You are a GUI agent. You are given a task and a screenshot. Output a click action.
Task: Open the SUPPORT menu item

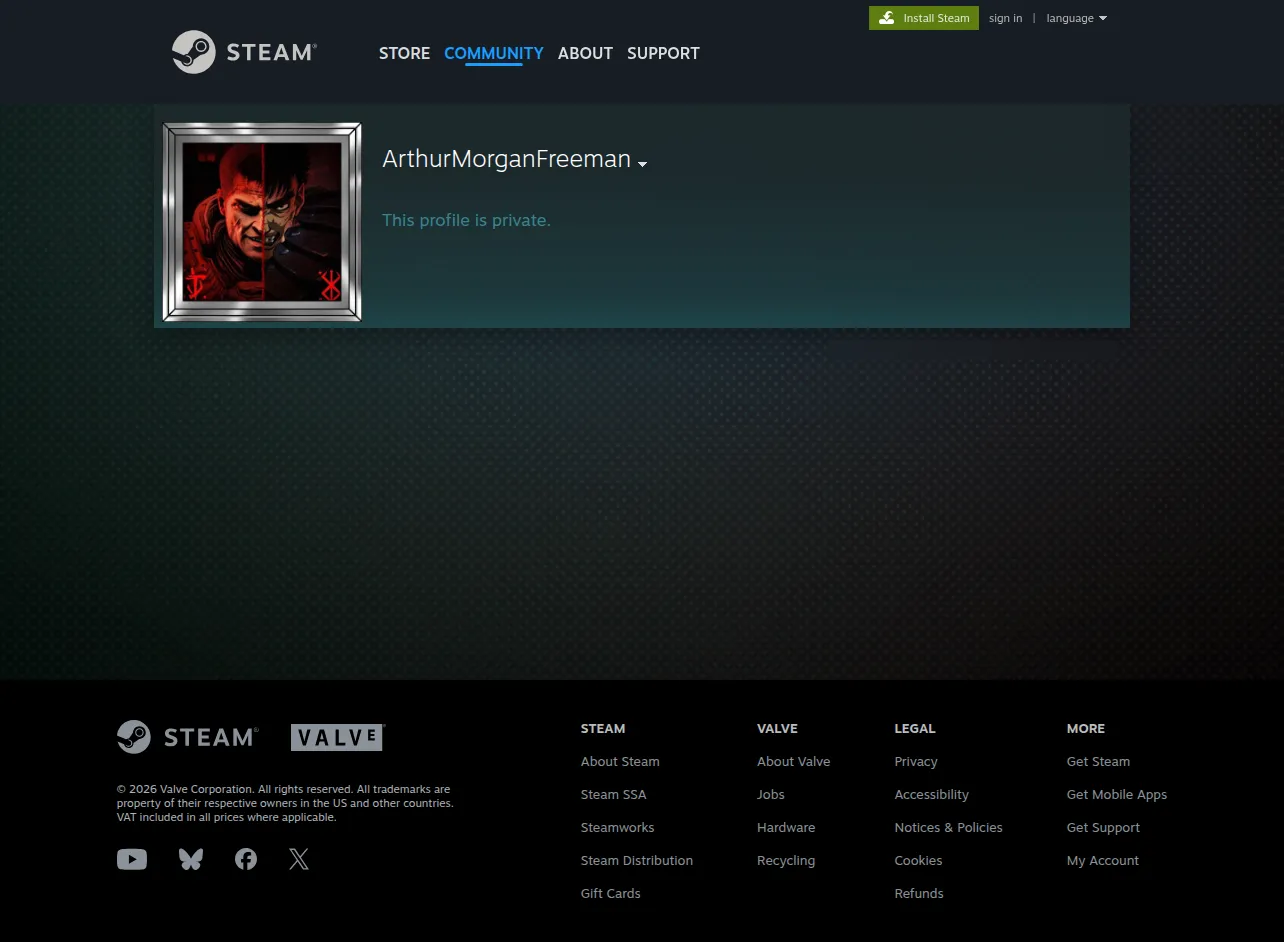click(663, 53)
